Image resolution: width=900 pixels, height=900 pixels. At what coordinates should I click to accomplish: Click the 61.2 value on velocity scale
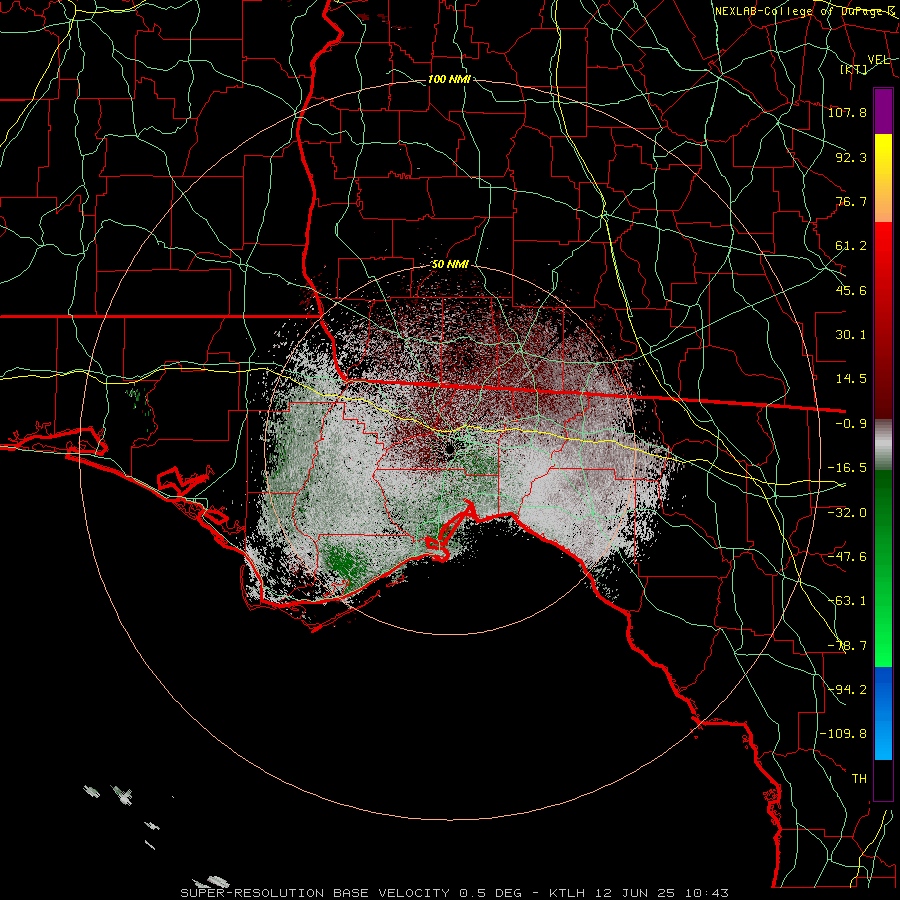click(851, 246)
